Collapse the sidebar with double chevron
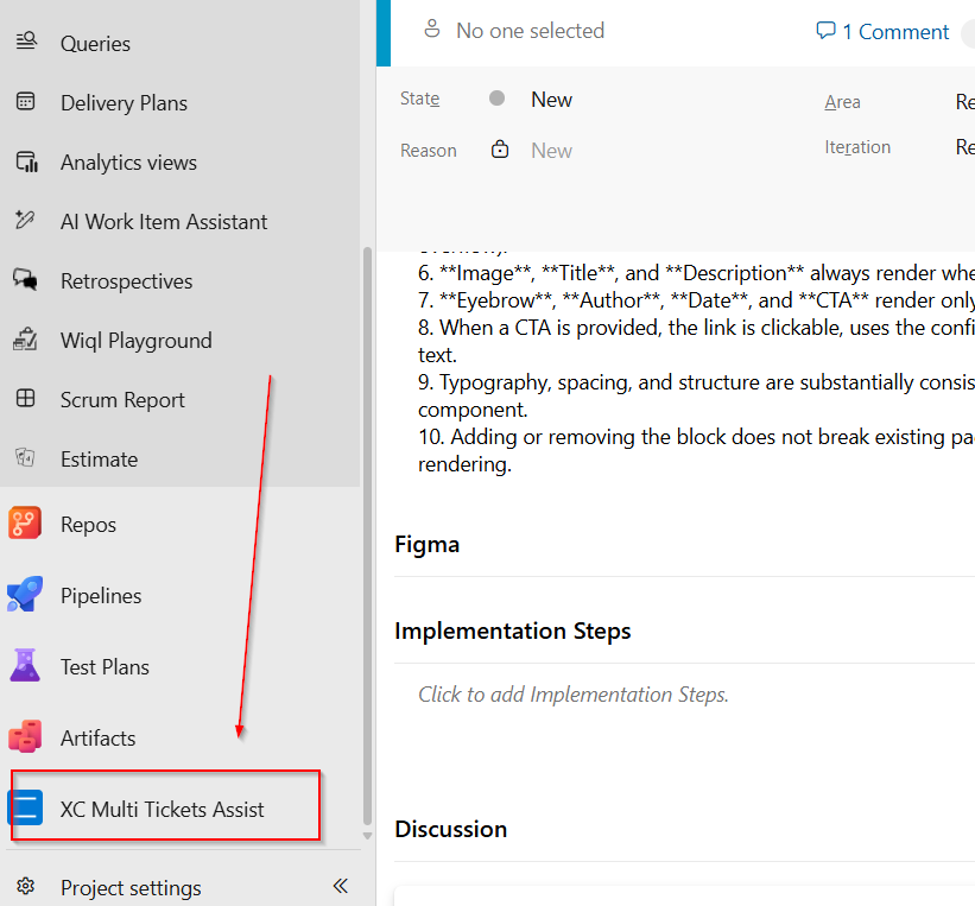The image size is (975, 906). [x=340, y=885]
